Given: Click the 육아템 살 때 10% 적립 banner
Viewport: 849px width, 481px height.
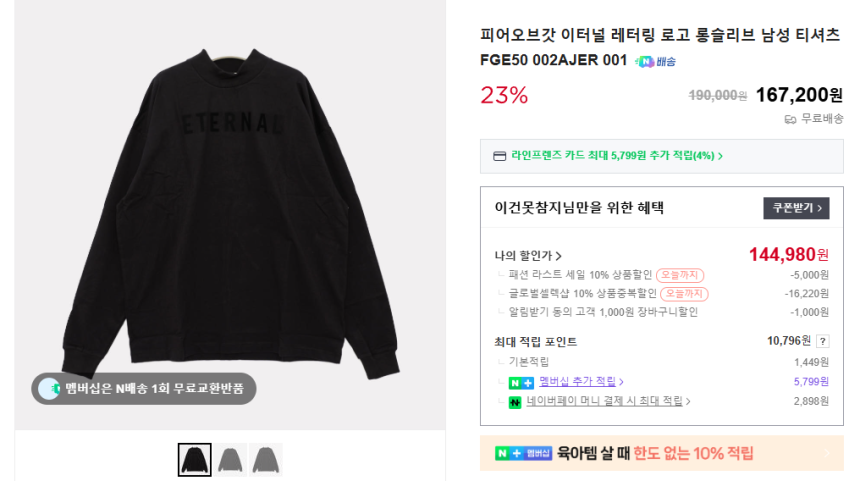Looking at the screenshot, I should pyautogui.click(x=661, y=454).
